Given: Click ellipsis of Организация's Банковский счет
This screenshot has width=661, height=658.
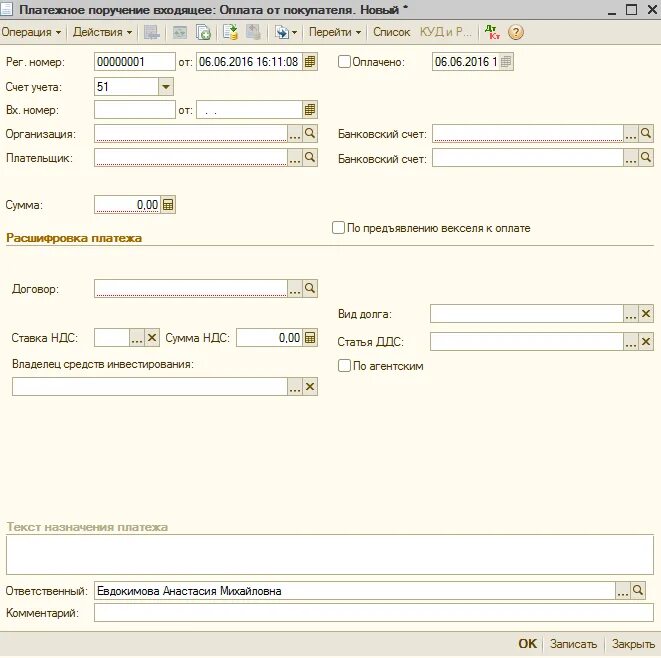Looking at the screenshot, I should (x=631, y=134).
